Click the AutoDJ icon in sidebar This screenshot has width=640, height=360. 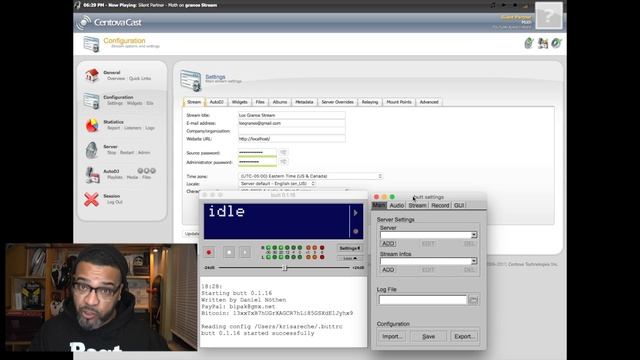(92, 175)
